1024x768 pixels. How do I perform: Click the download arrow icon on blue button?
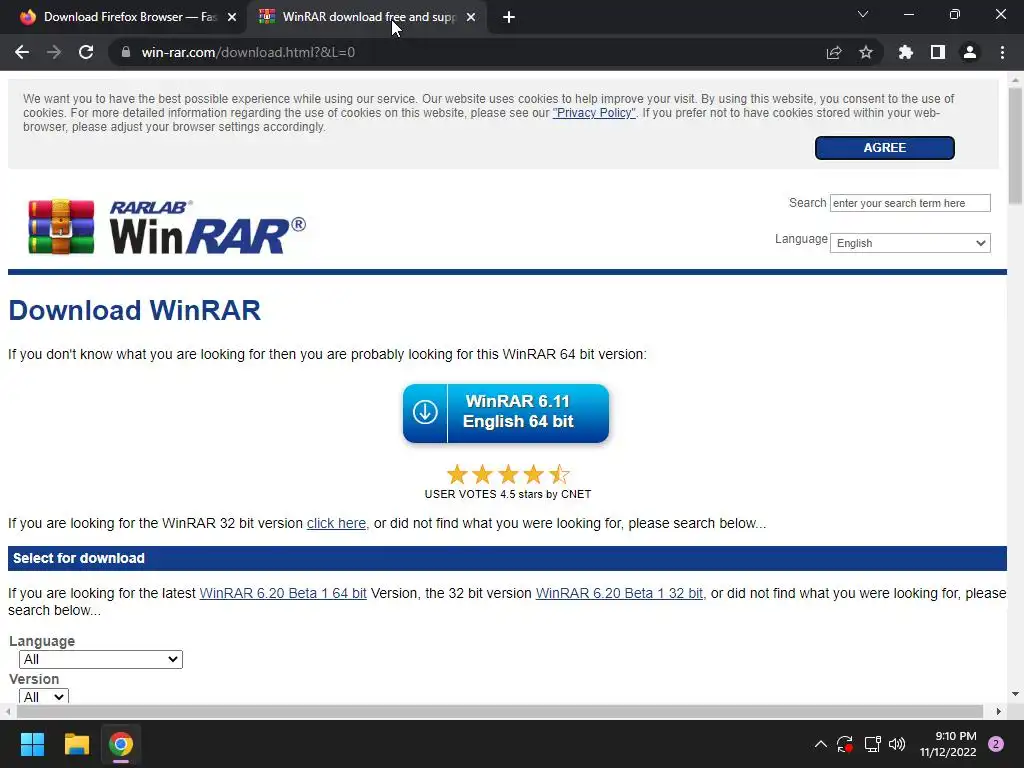pos(424,413)
